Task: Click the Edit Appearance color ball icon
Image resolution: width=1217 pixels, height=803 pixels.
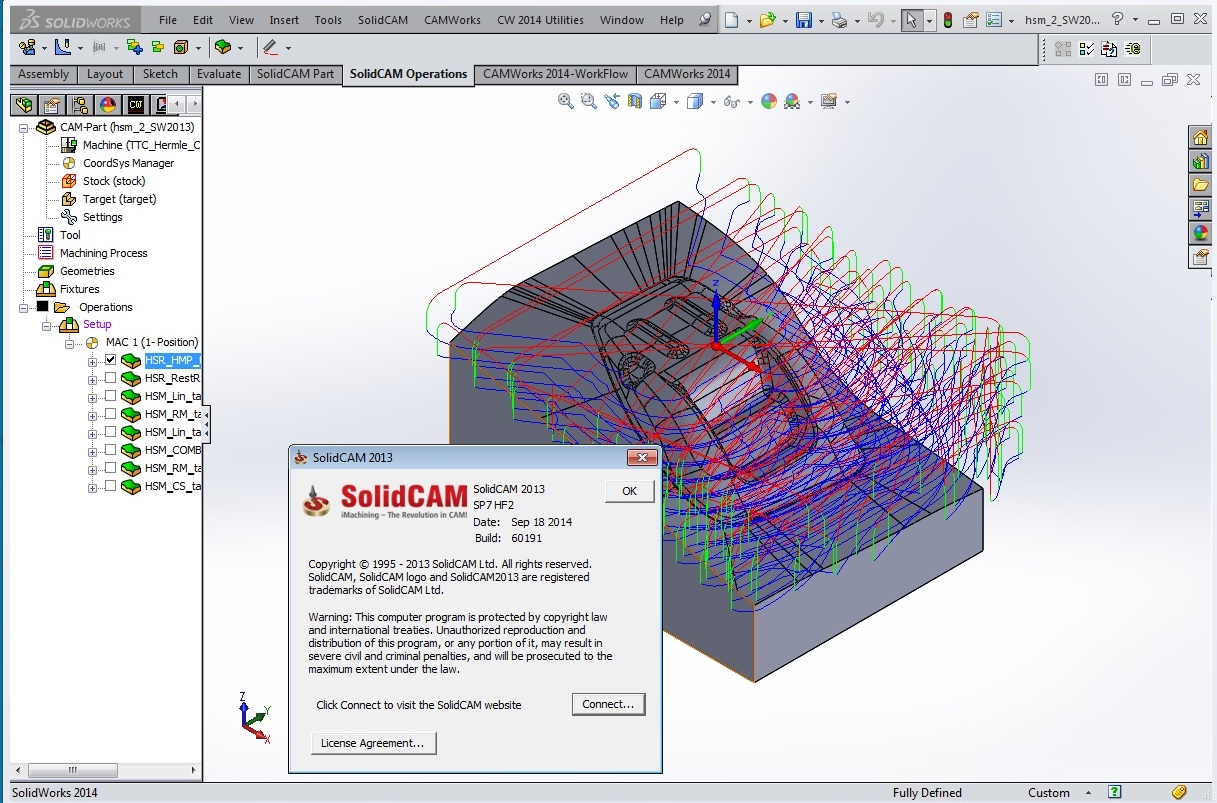Action: point(768,101)
